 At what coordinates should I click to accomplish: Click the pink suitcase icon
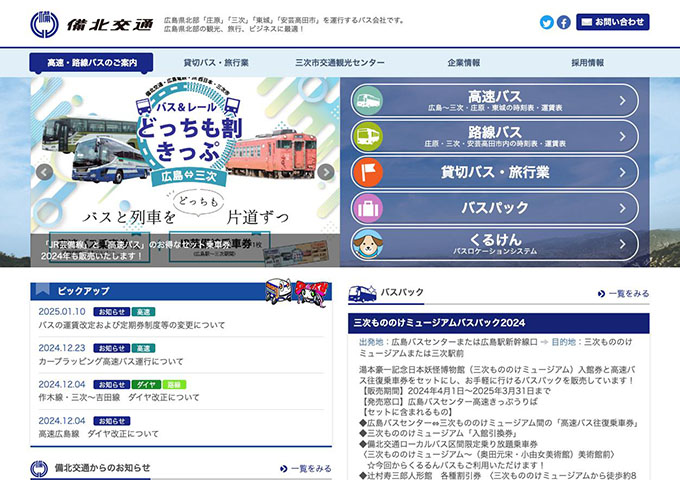point(368,209)
